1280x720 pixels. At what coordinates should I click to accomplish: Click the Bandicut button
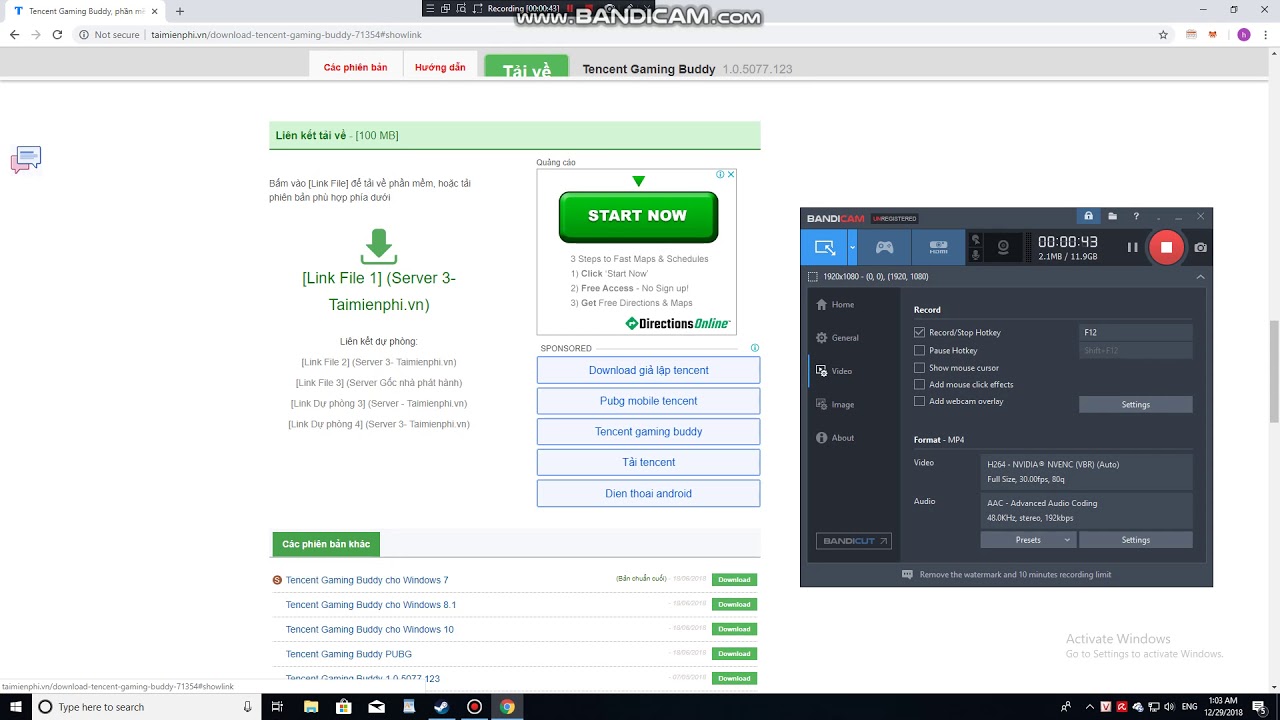(854, 541)
